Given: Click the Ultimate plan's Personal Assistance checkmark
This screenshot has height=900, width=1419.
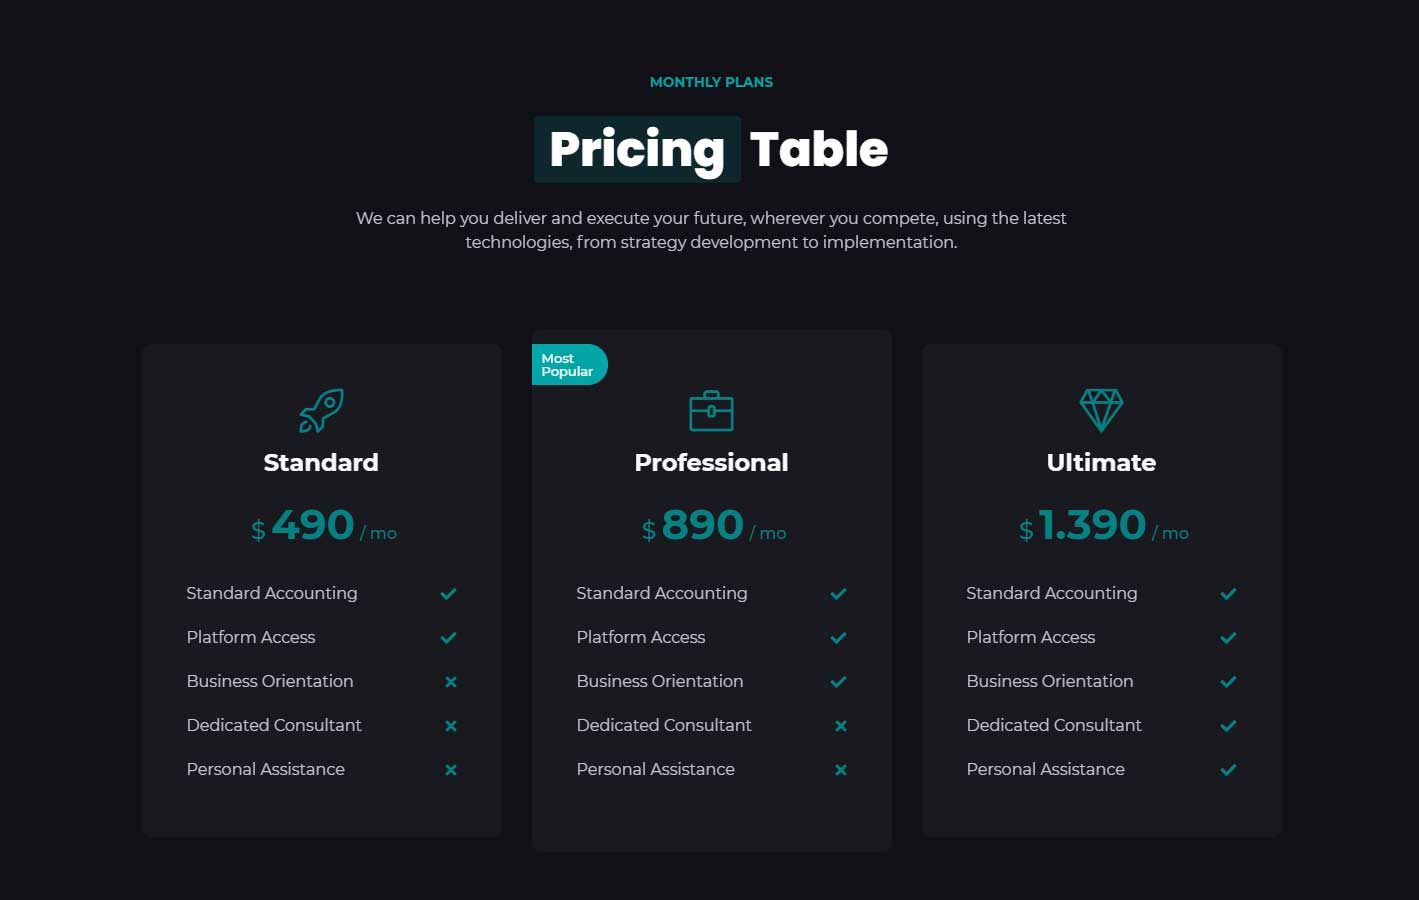Looking at the screenshot, I should coord(1228,770).
